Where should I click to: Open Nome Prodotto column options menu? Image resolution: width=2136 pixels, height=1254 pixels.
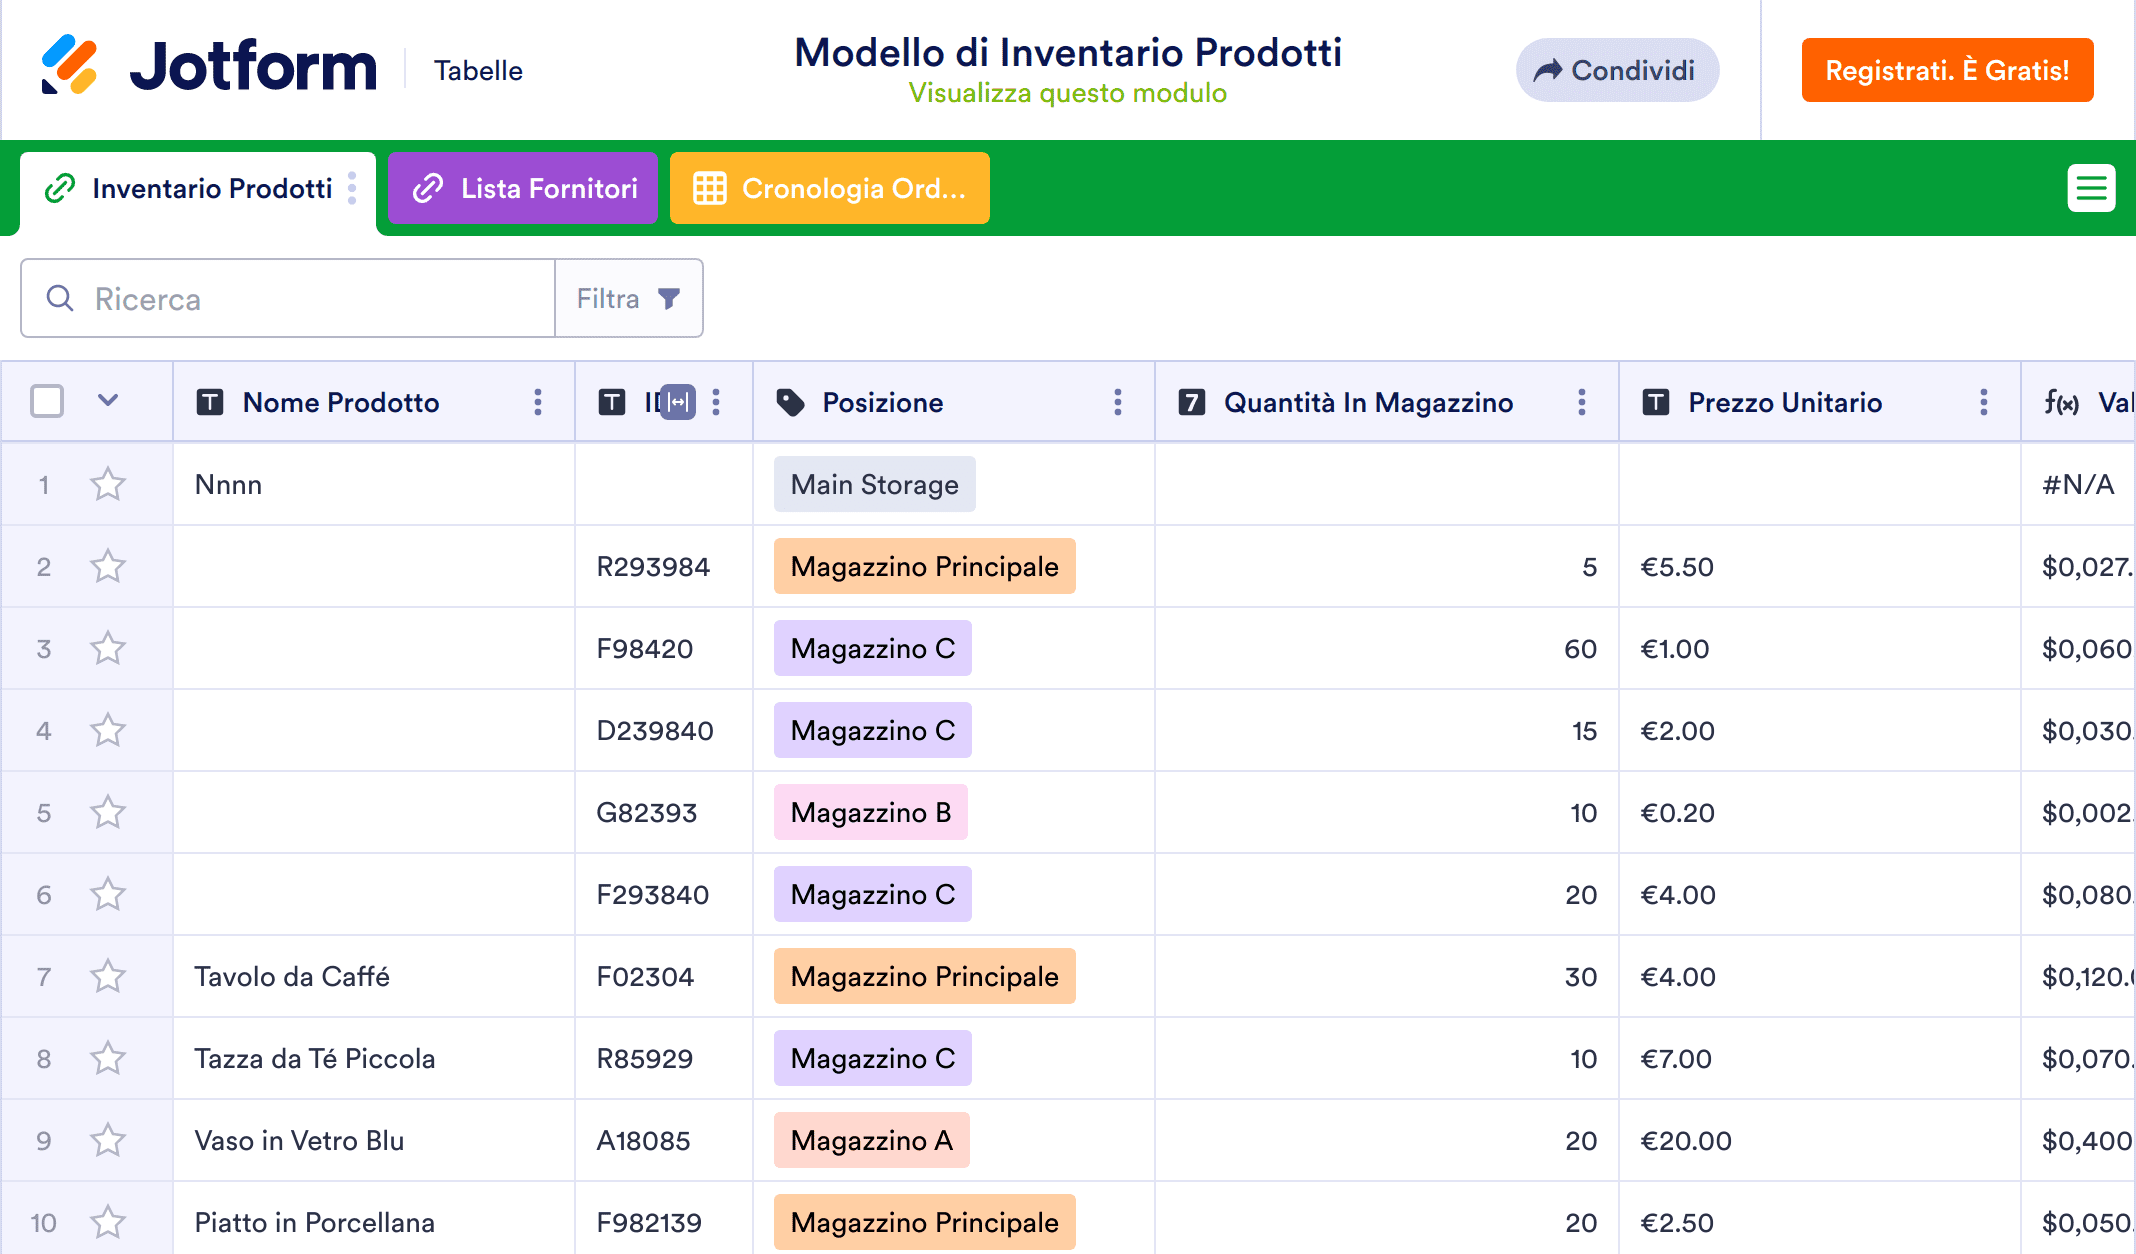point(538,402)
